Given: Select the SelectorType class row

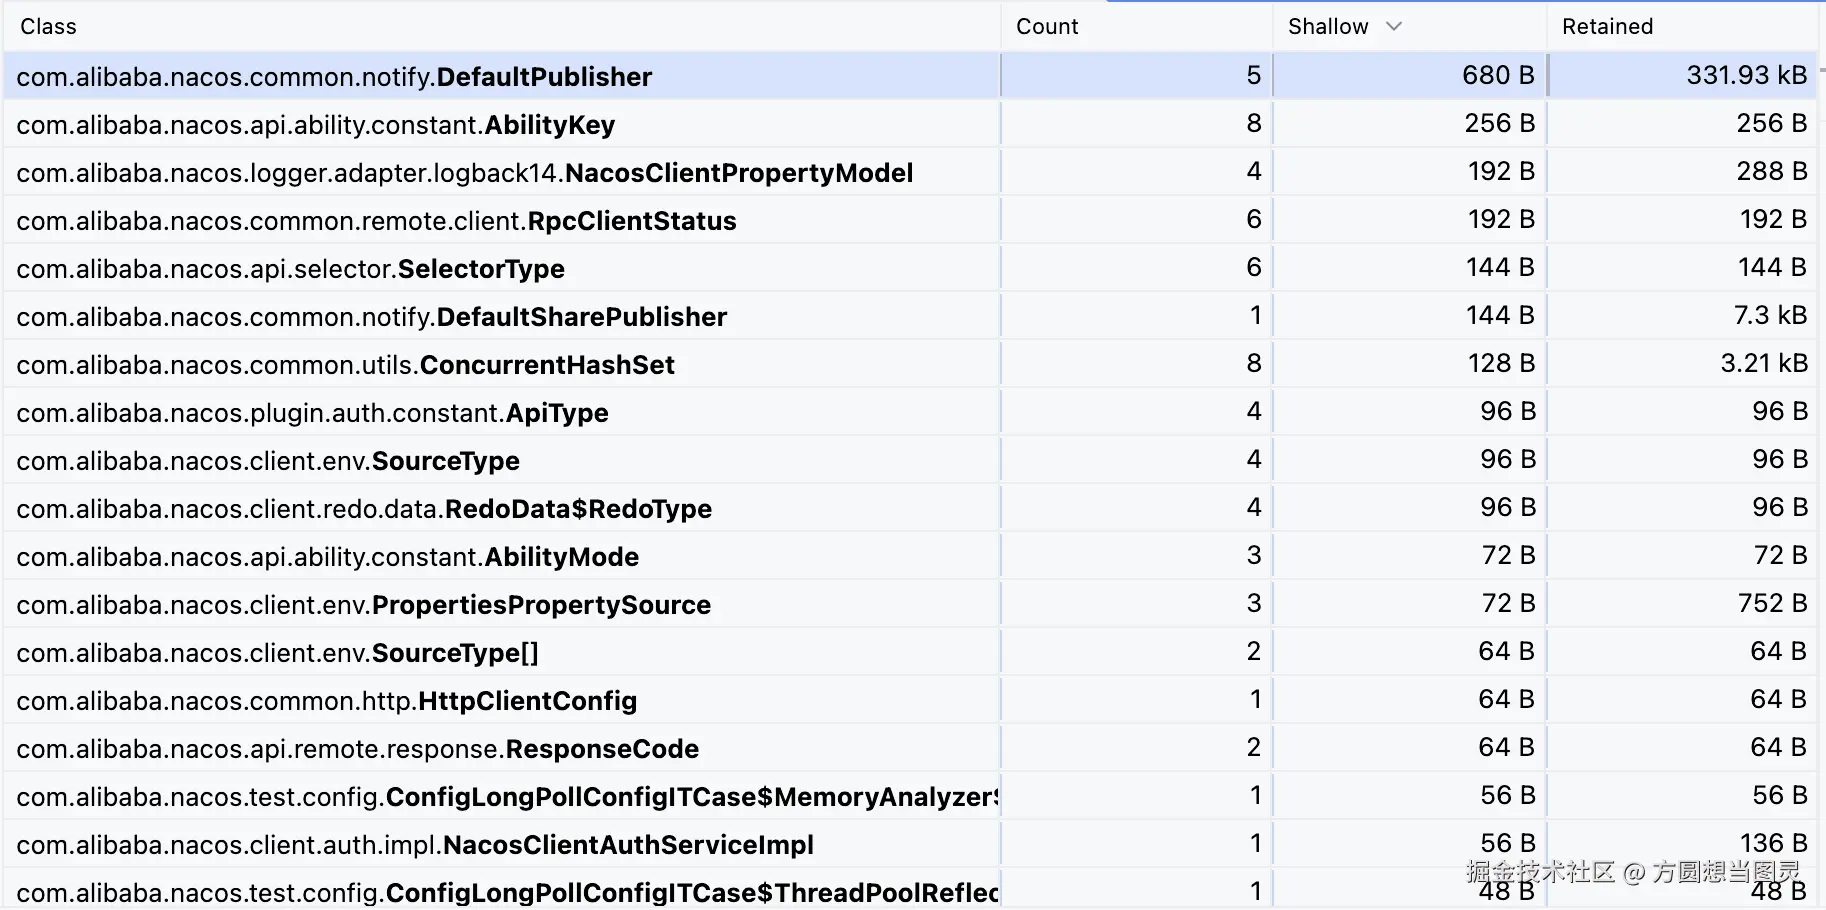Looking at the screenshot, I should [x=290, y=269].
